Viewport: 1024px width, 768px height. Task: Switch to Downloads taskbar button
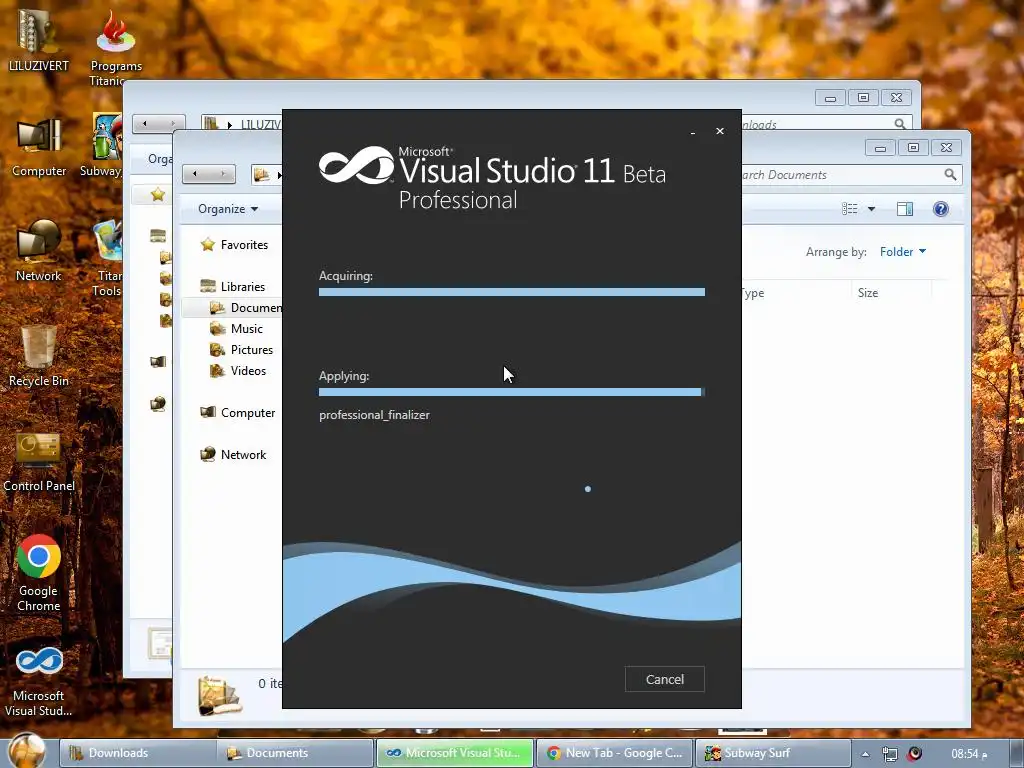138,753
